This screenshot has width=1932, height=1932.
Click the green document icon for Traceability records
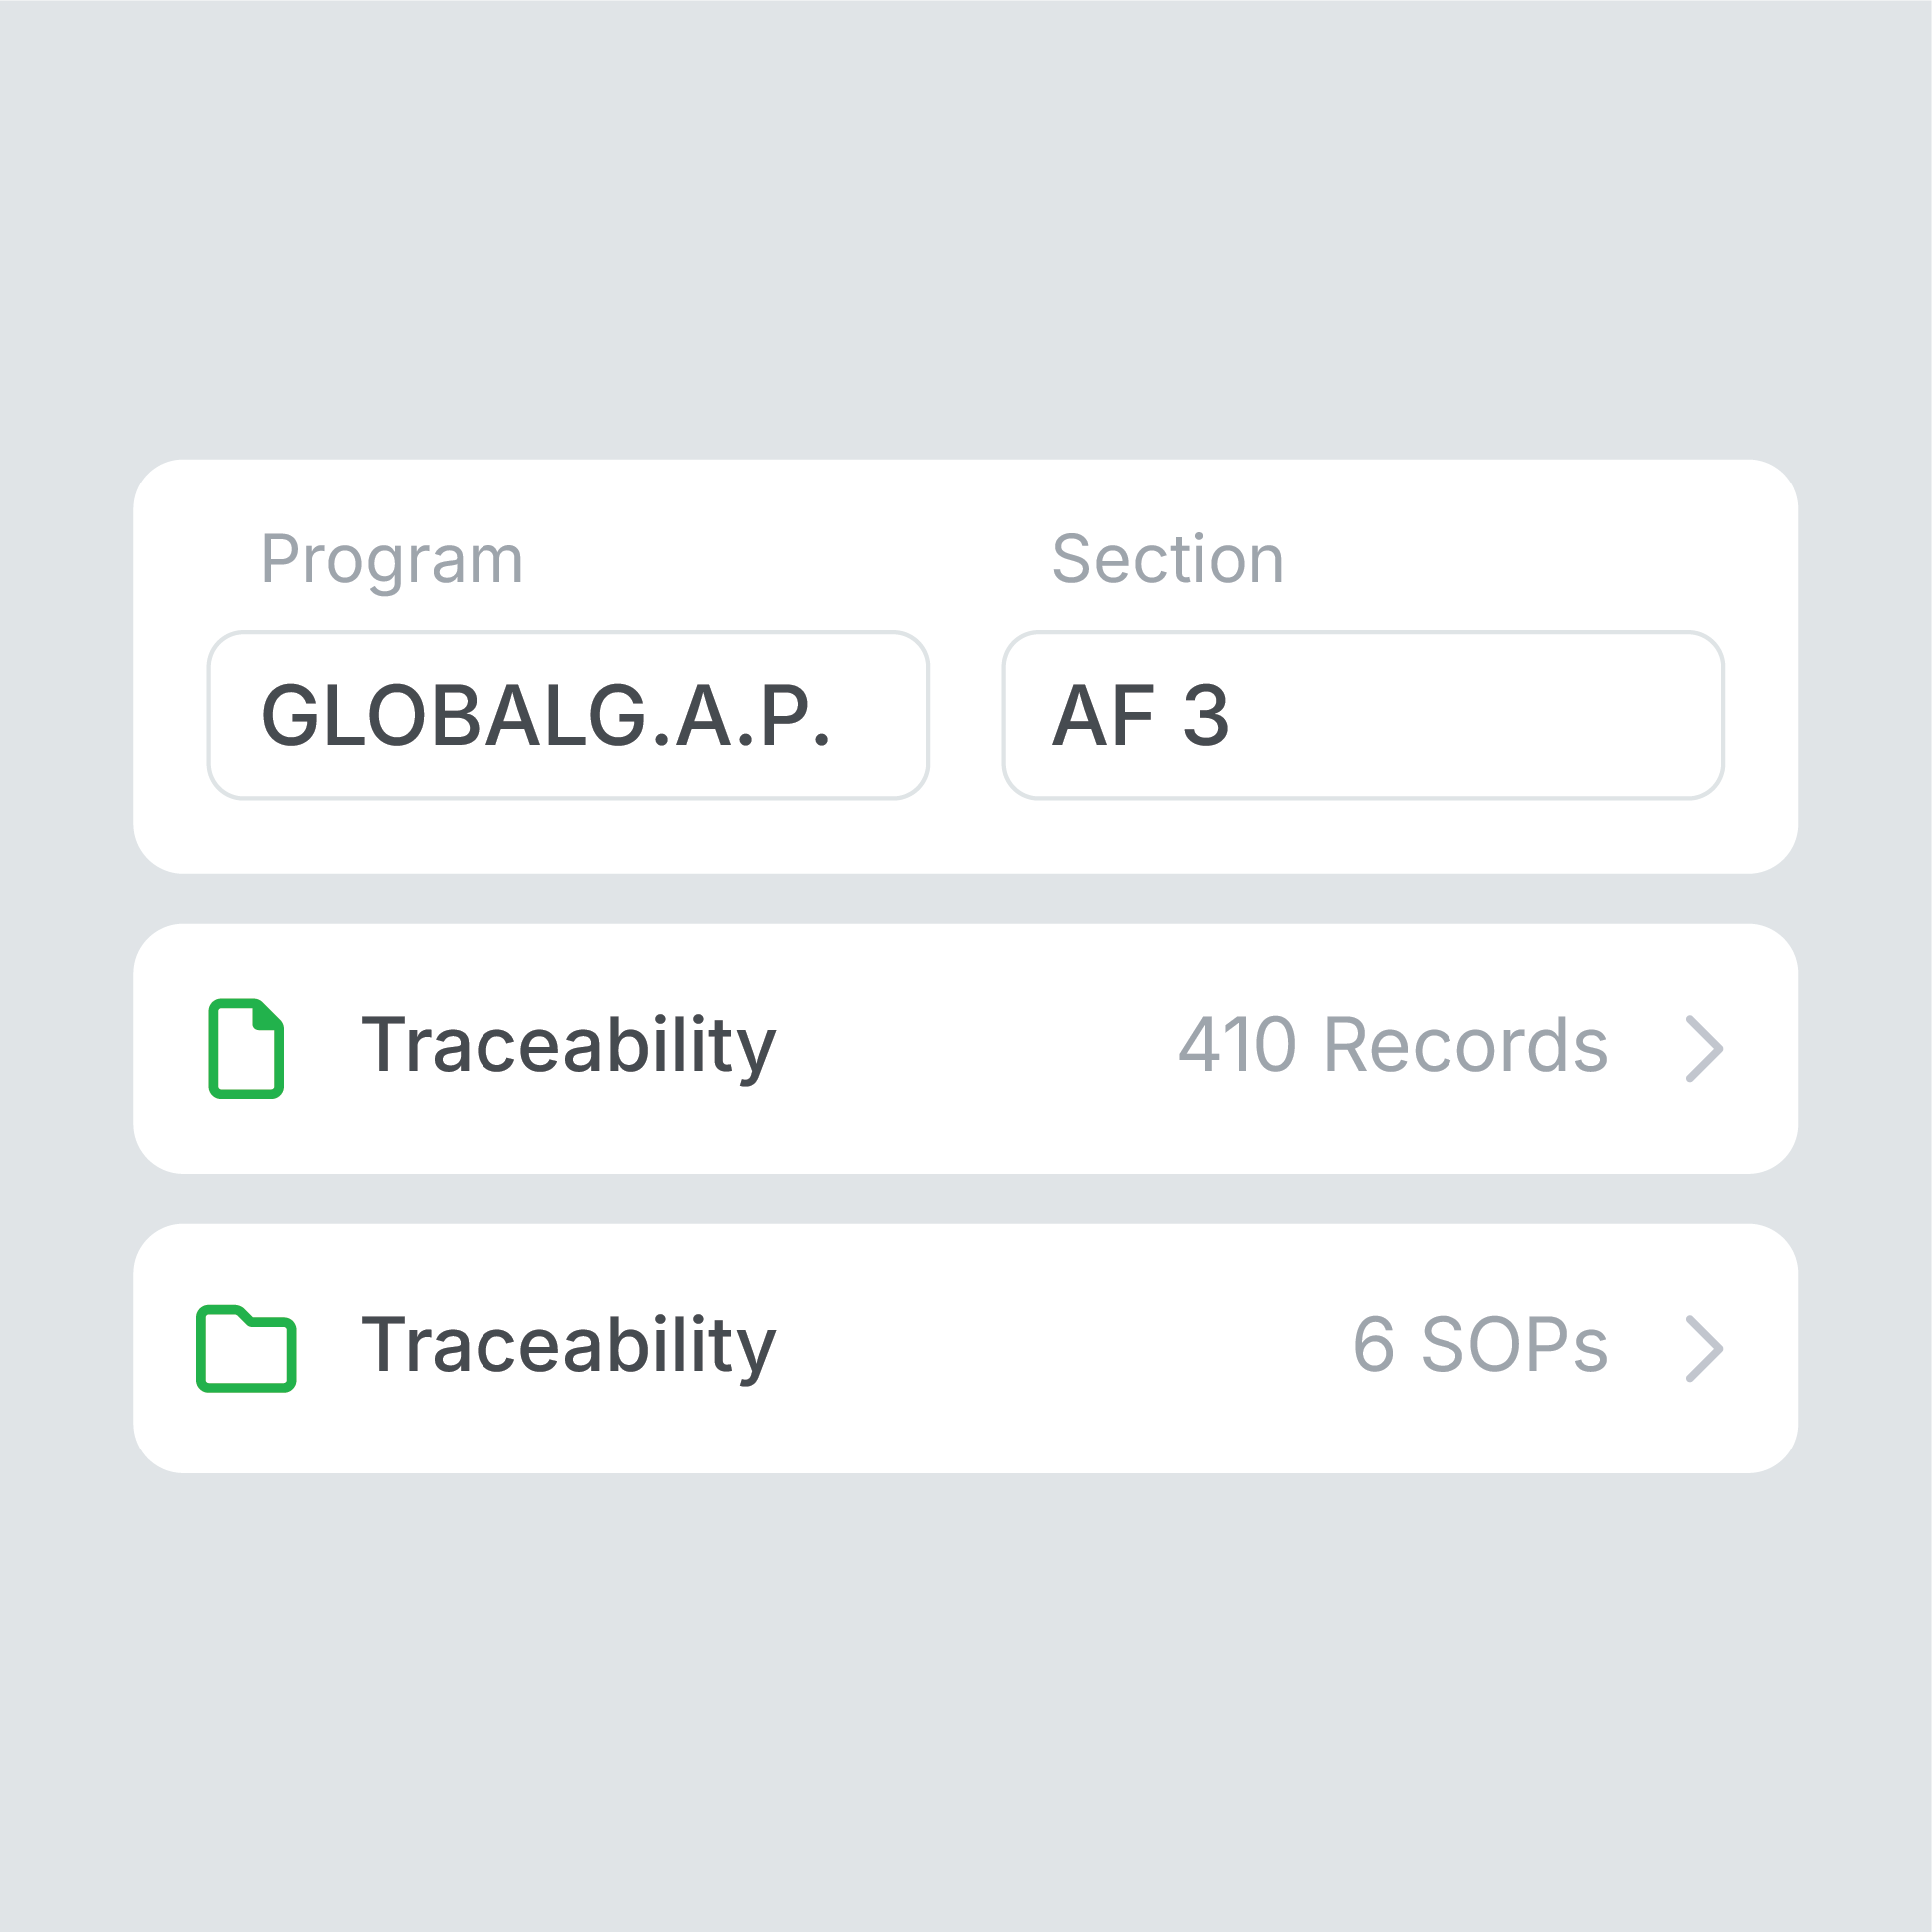point(246,1048)
